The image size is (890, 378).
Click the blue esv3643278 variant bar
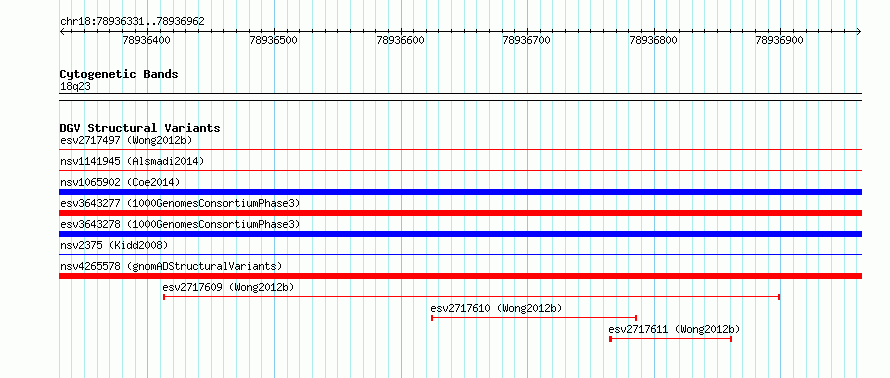pos(460,234)
